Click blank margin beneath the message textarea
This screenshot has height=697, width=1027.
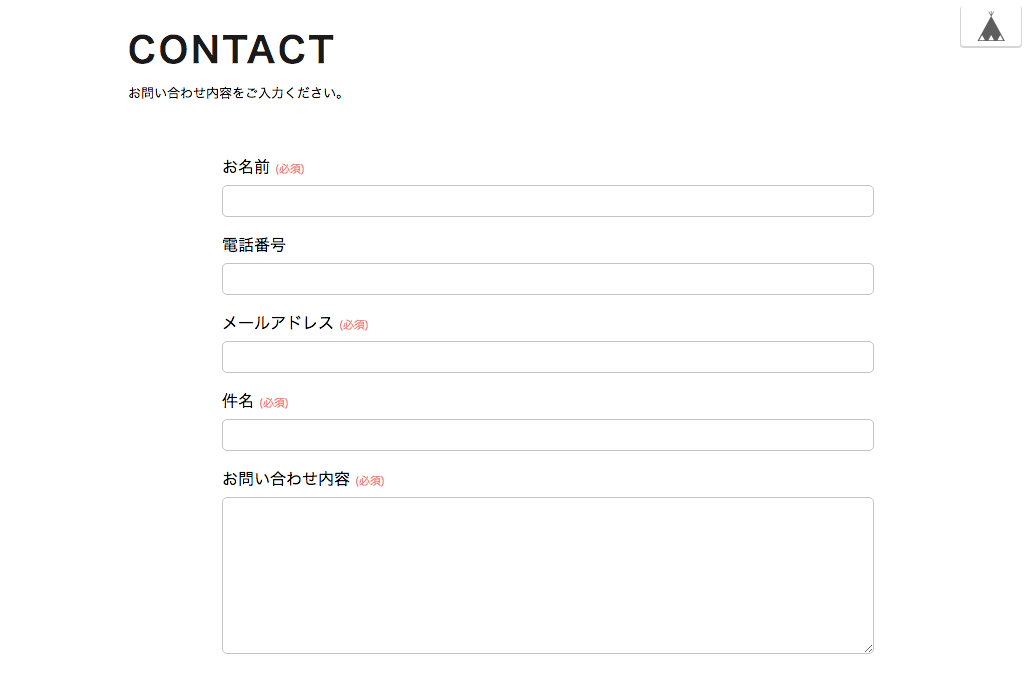point(548,676)
